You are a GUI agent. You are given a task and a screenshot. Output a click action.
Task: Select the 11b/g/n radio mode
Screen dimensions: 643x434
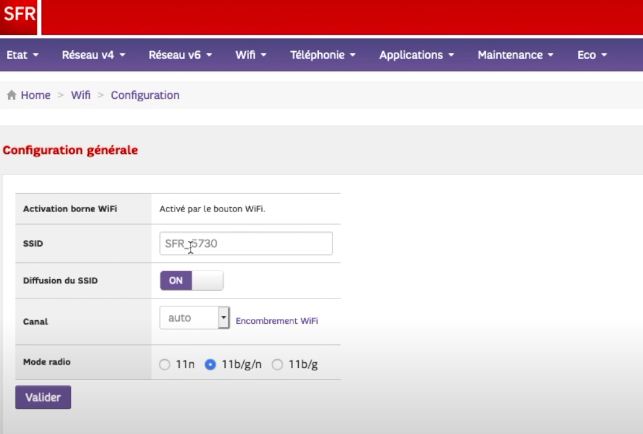tap(210, 364)
